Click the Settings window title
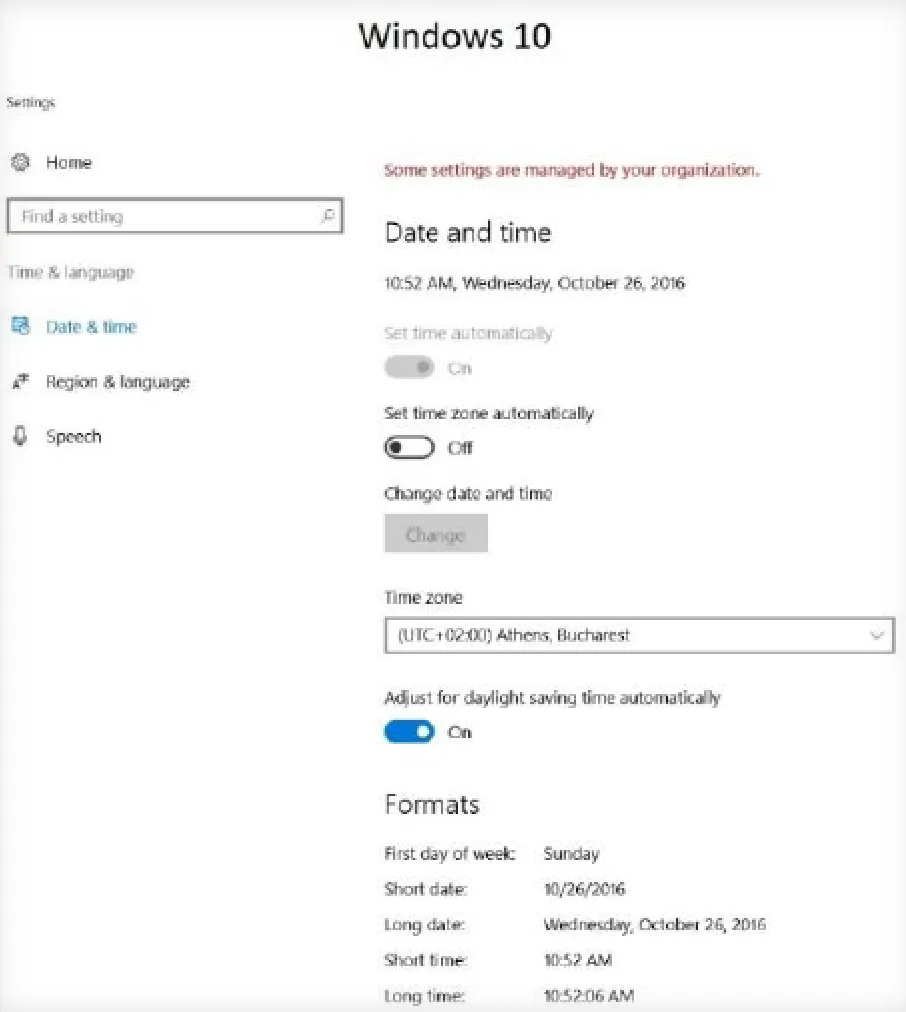 [x=31, y=103]
